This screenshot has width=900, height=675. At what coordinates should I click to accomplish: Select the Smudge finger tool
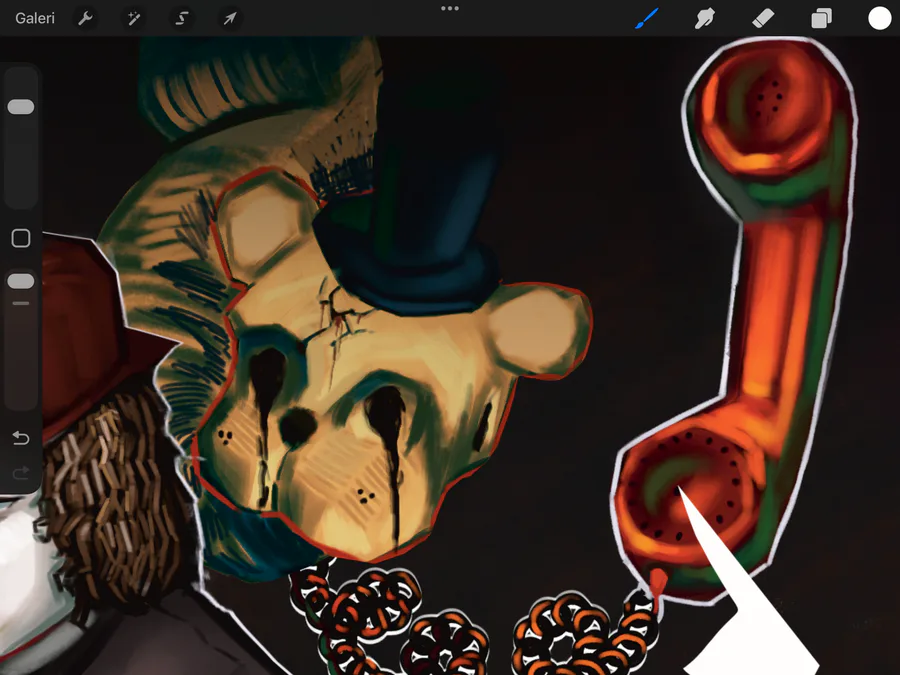[x=704, y=18]
